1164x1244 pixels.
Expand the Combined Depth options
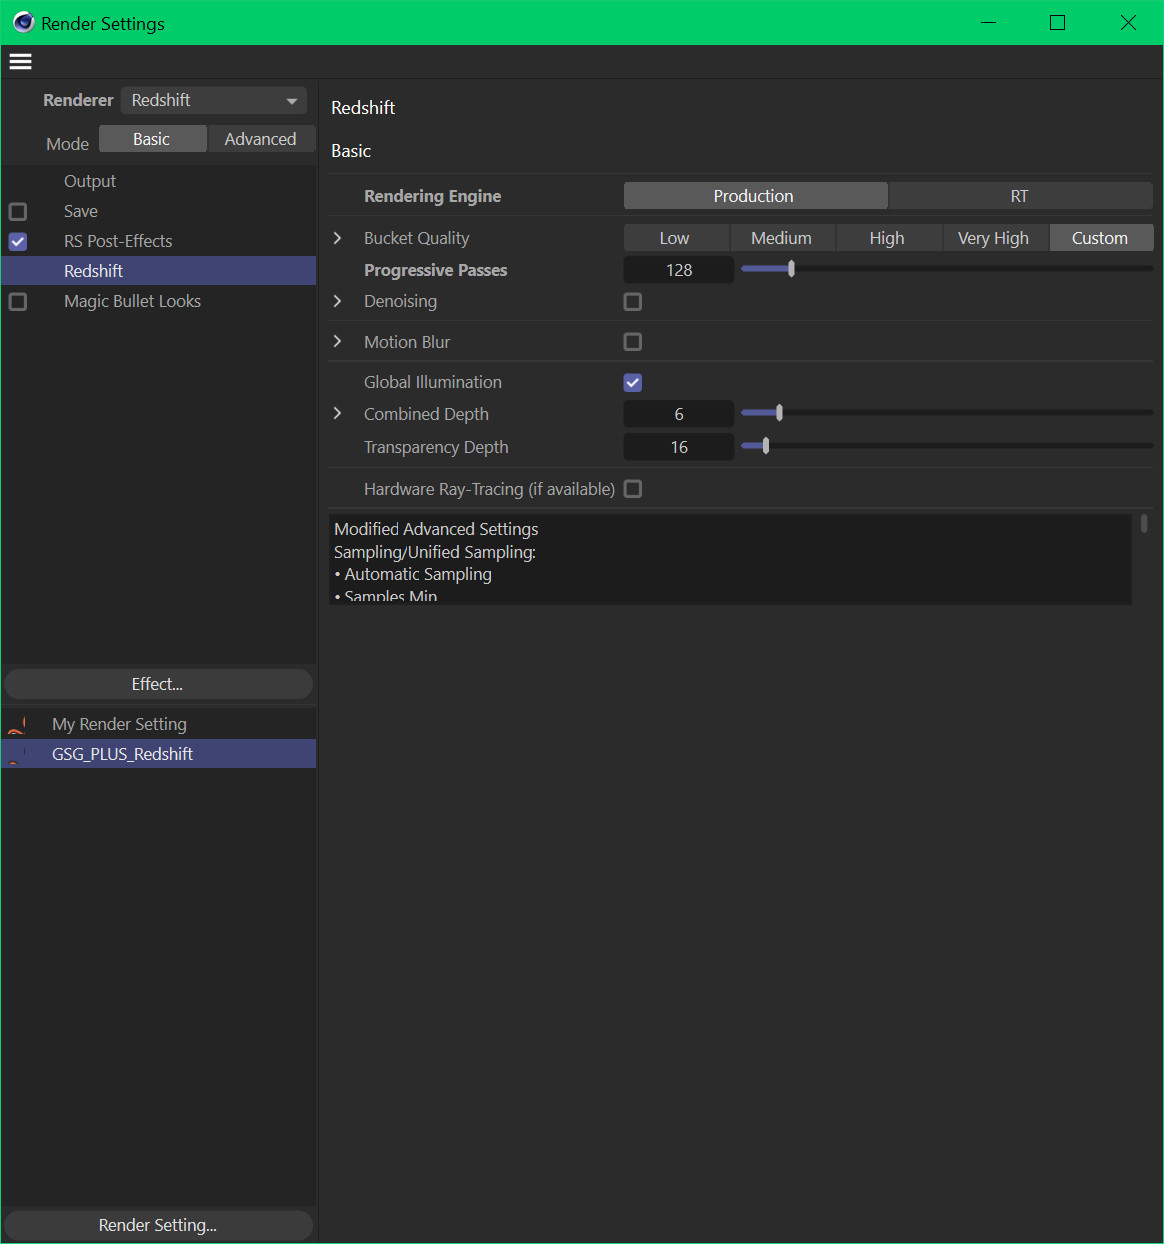pyautogui.click(x=338, y=413)
